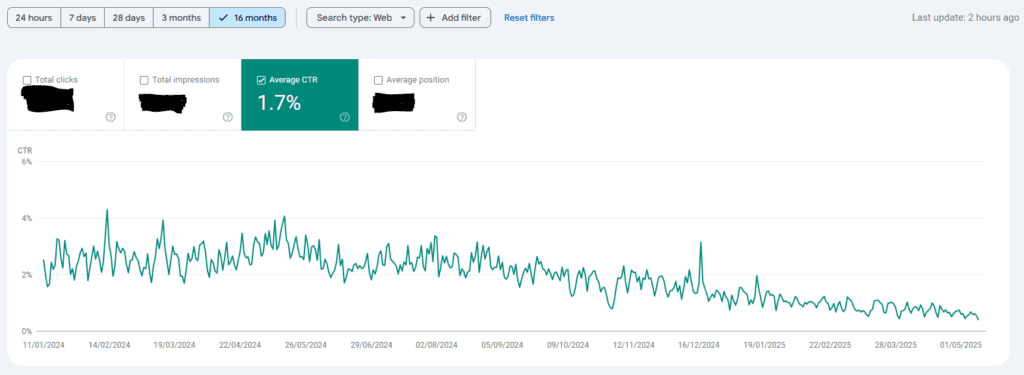Viewport: 1024px width, 375px height.
Task: Enable the Total clicks checkbox
Action: tap(27, 80)
